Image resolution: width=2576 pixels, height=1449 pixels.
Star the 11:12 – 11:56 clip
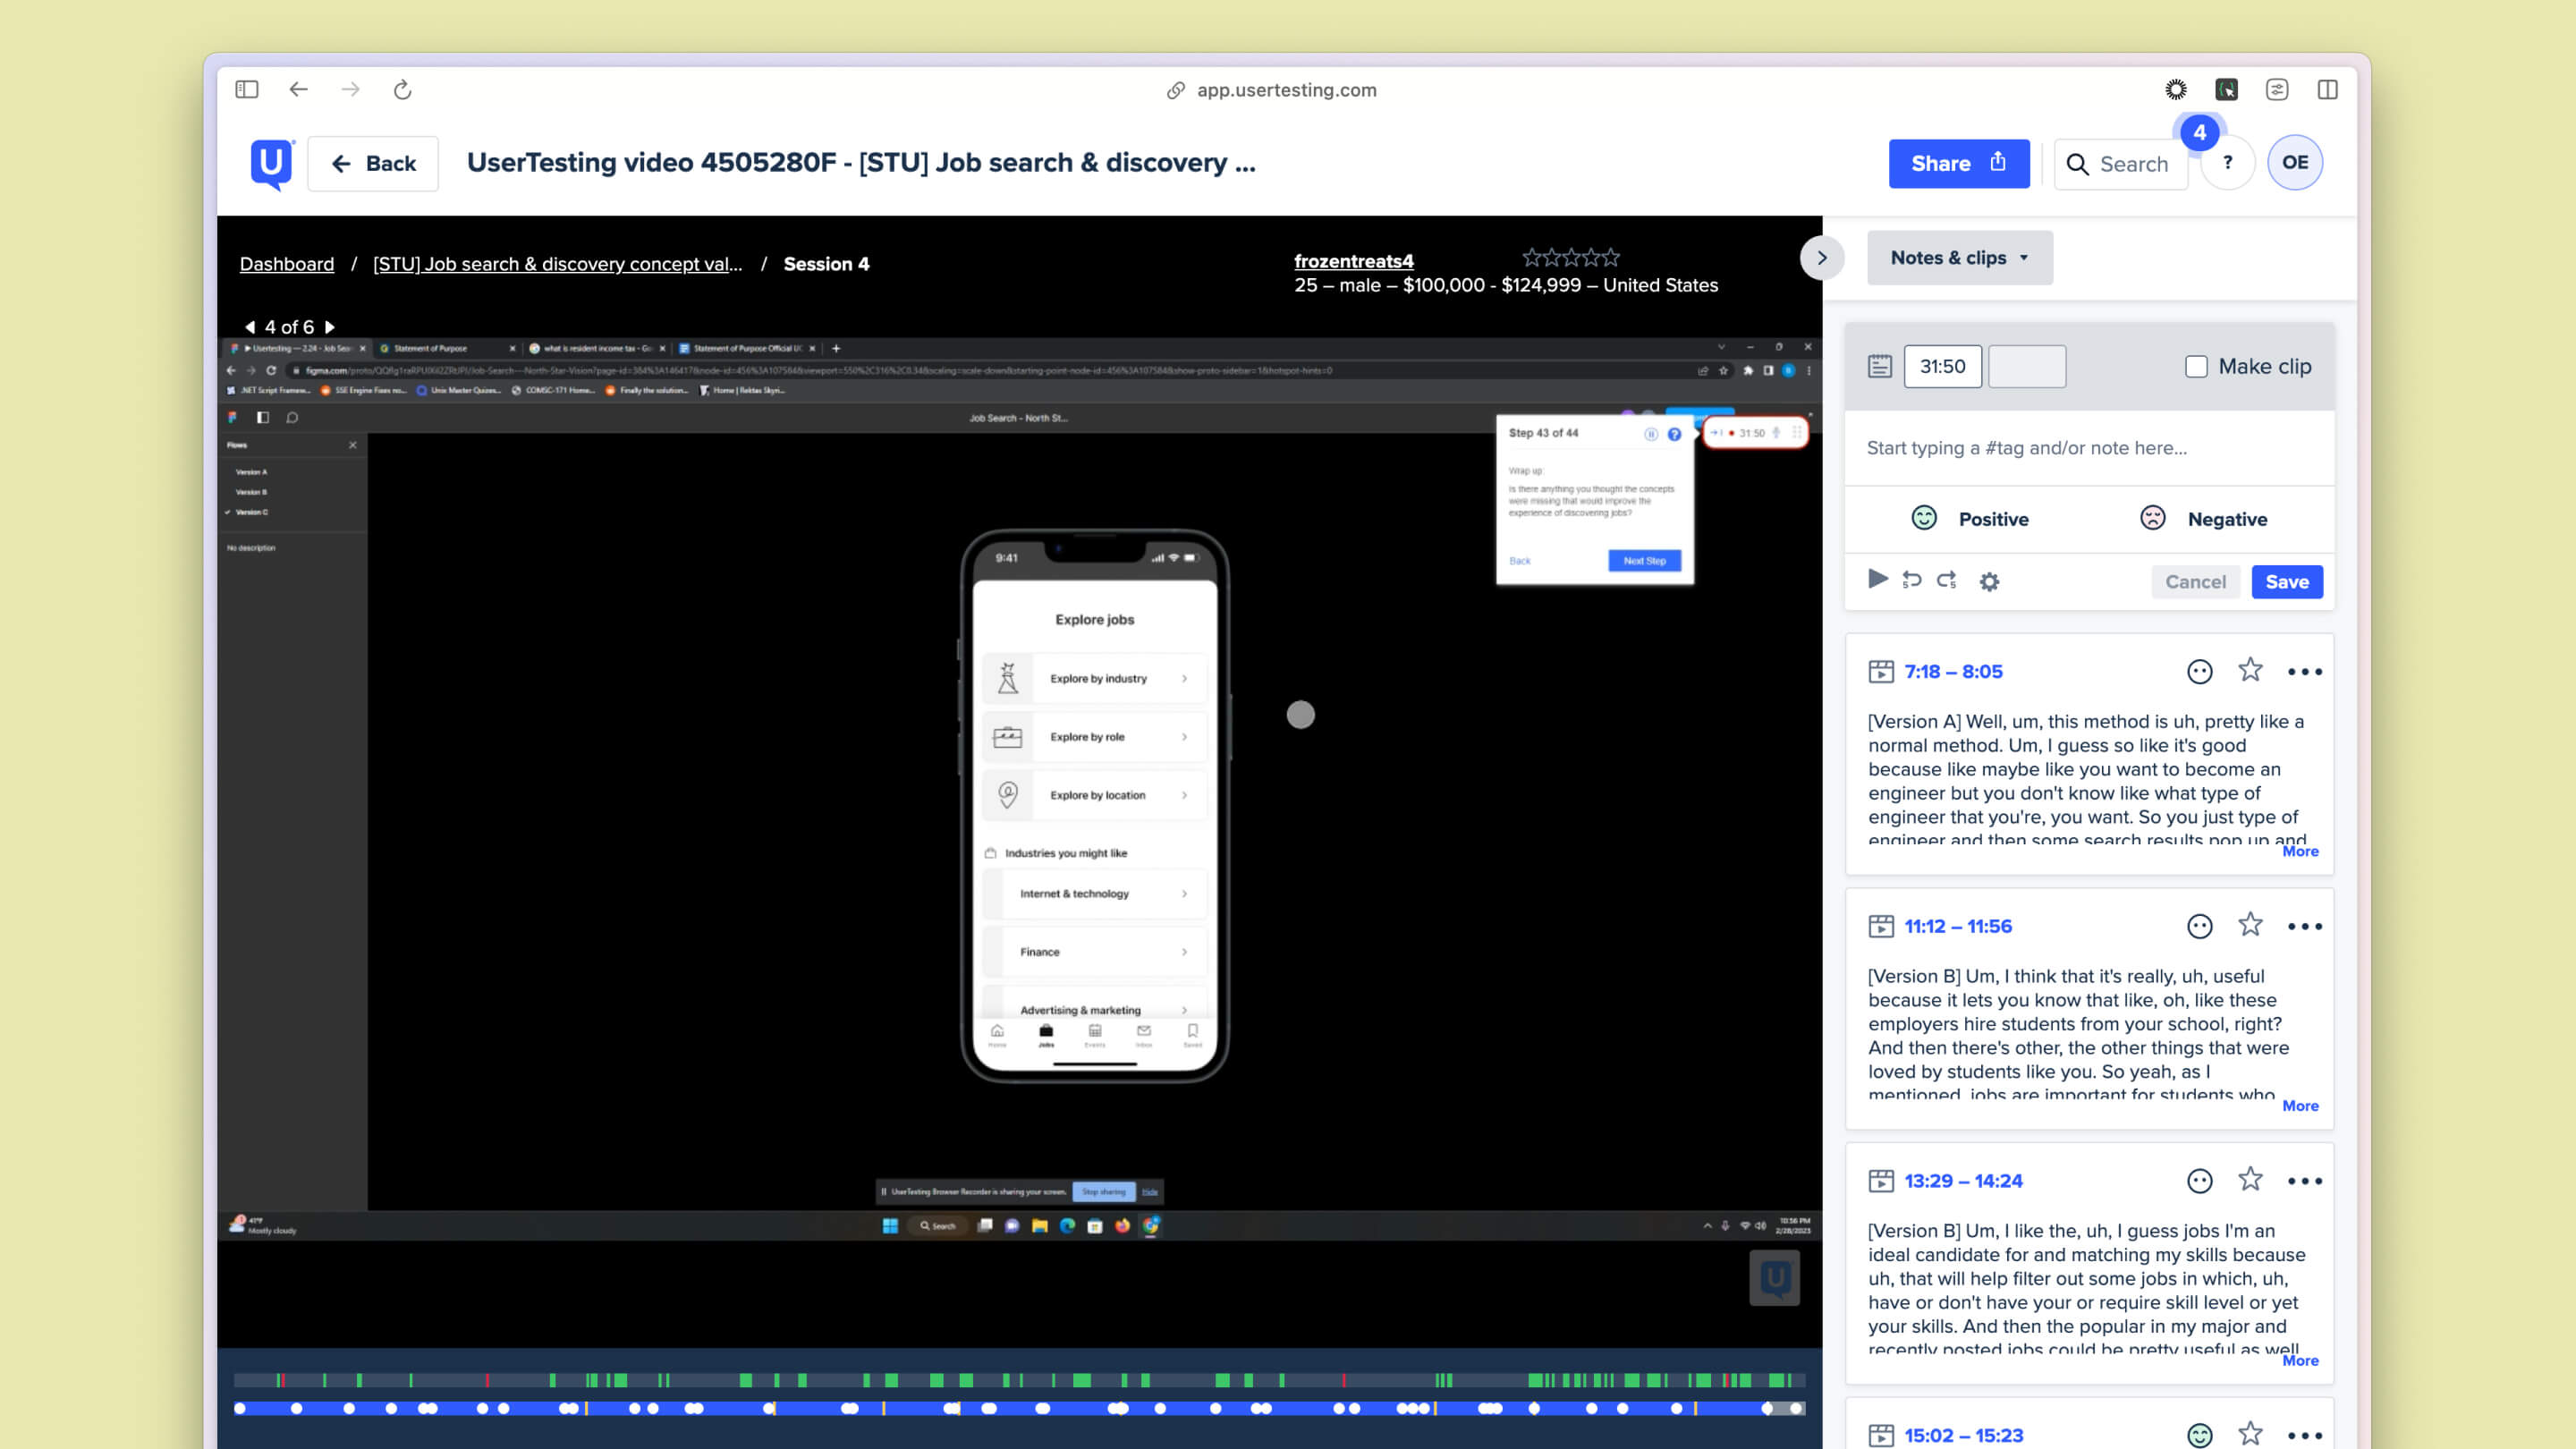tap(2250, 925)
